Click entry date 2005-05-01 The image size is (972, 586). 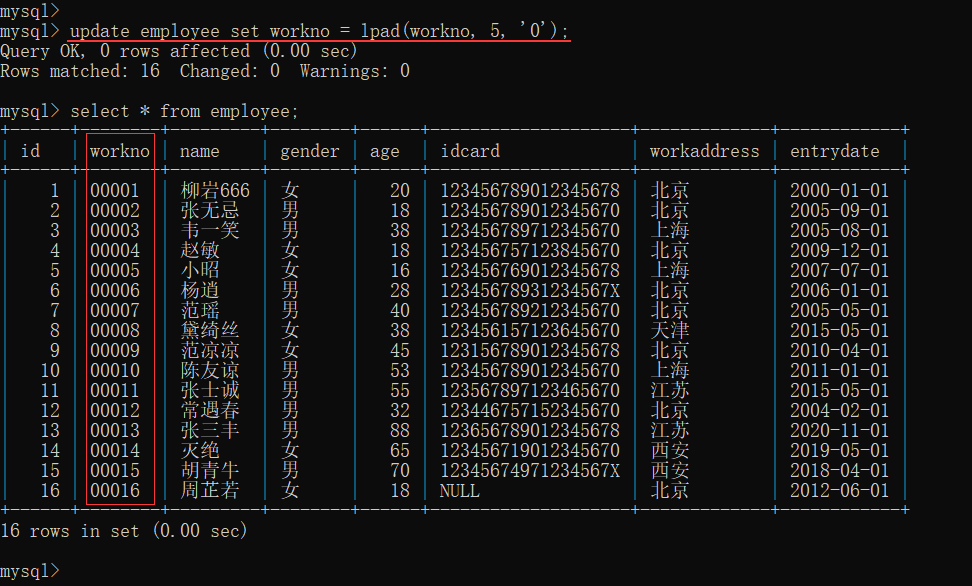click(839, 310)
